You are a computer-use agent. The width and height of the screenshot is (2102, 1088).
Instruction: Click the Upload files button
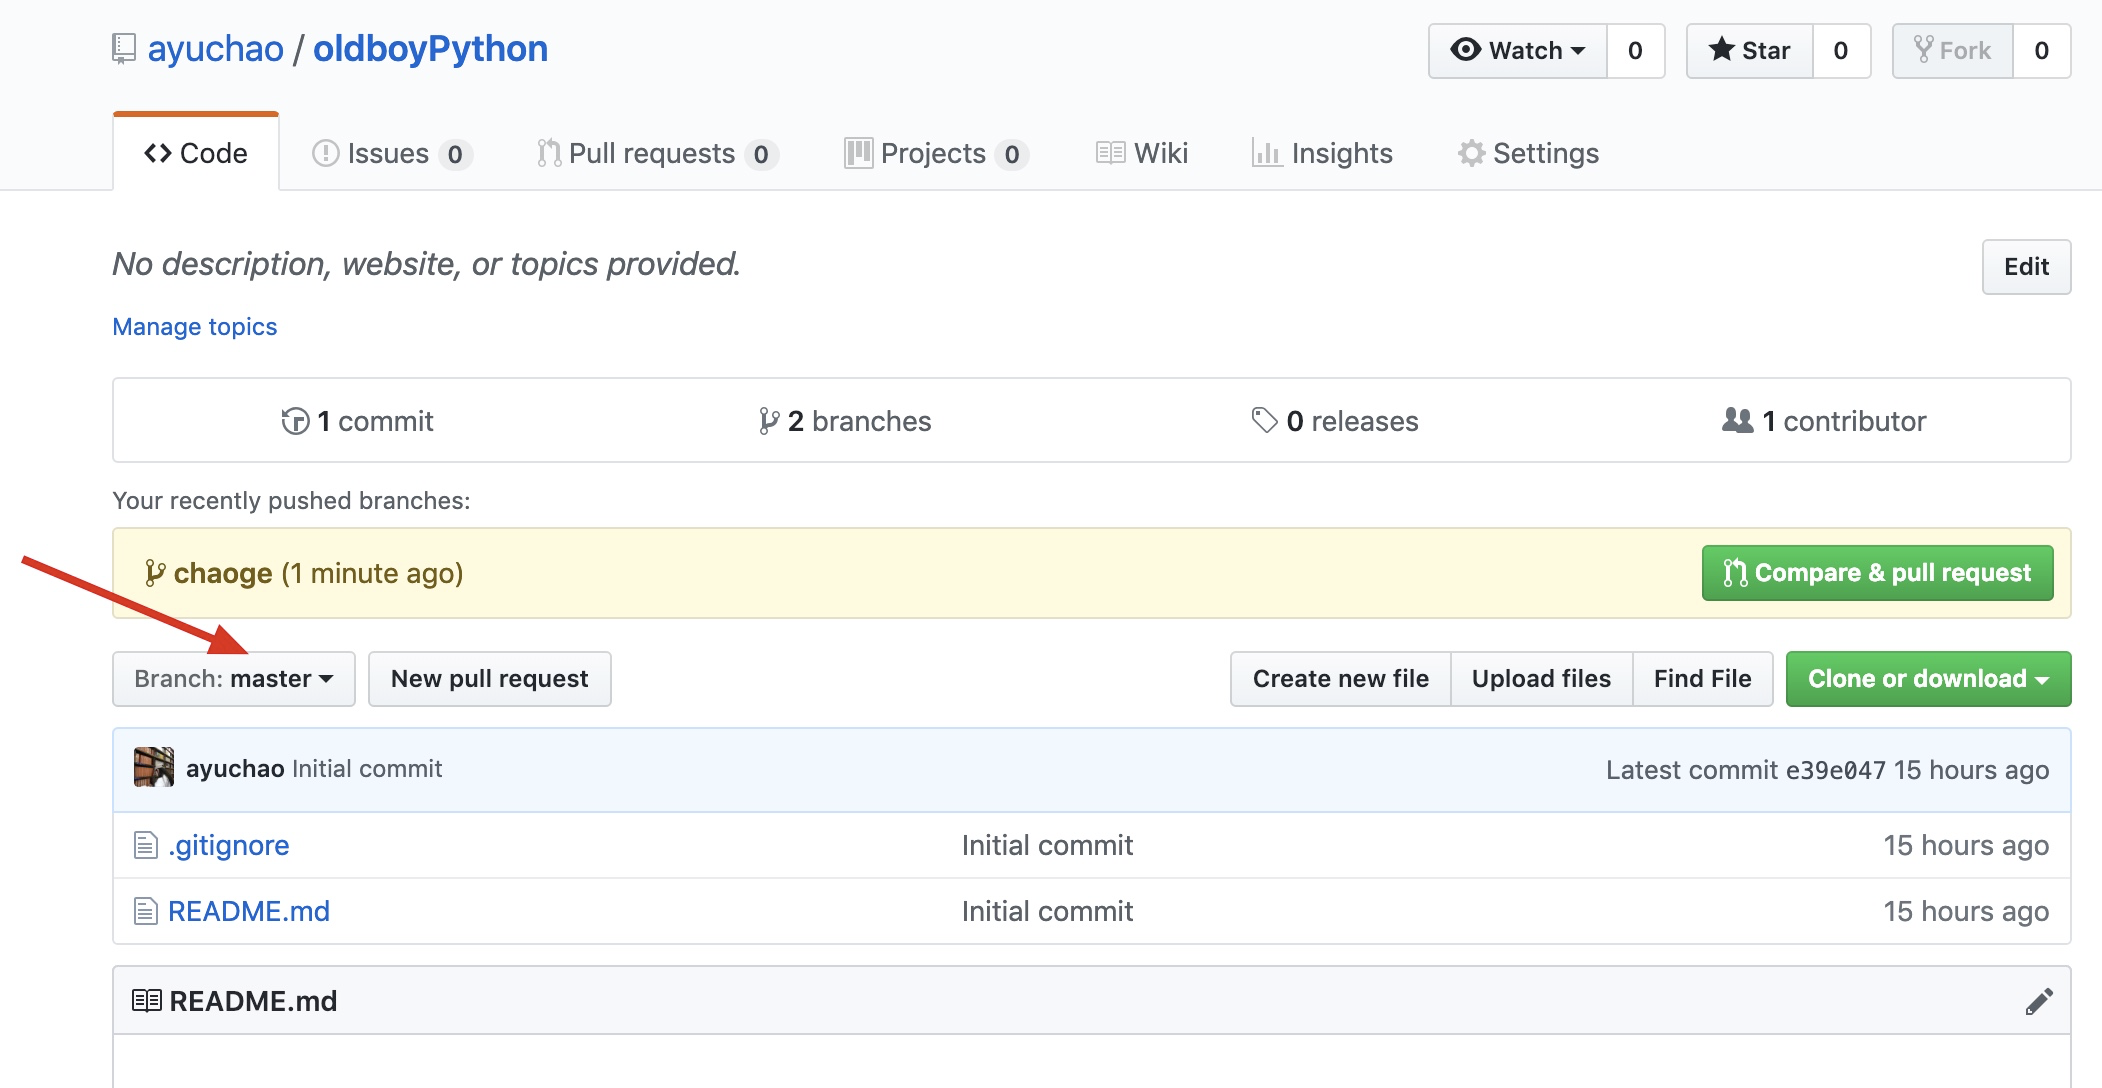point(1541,679)
